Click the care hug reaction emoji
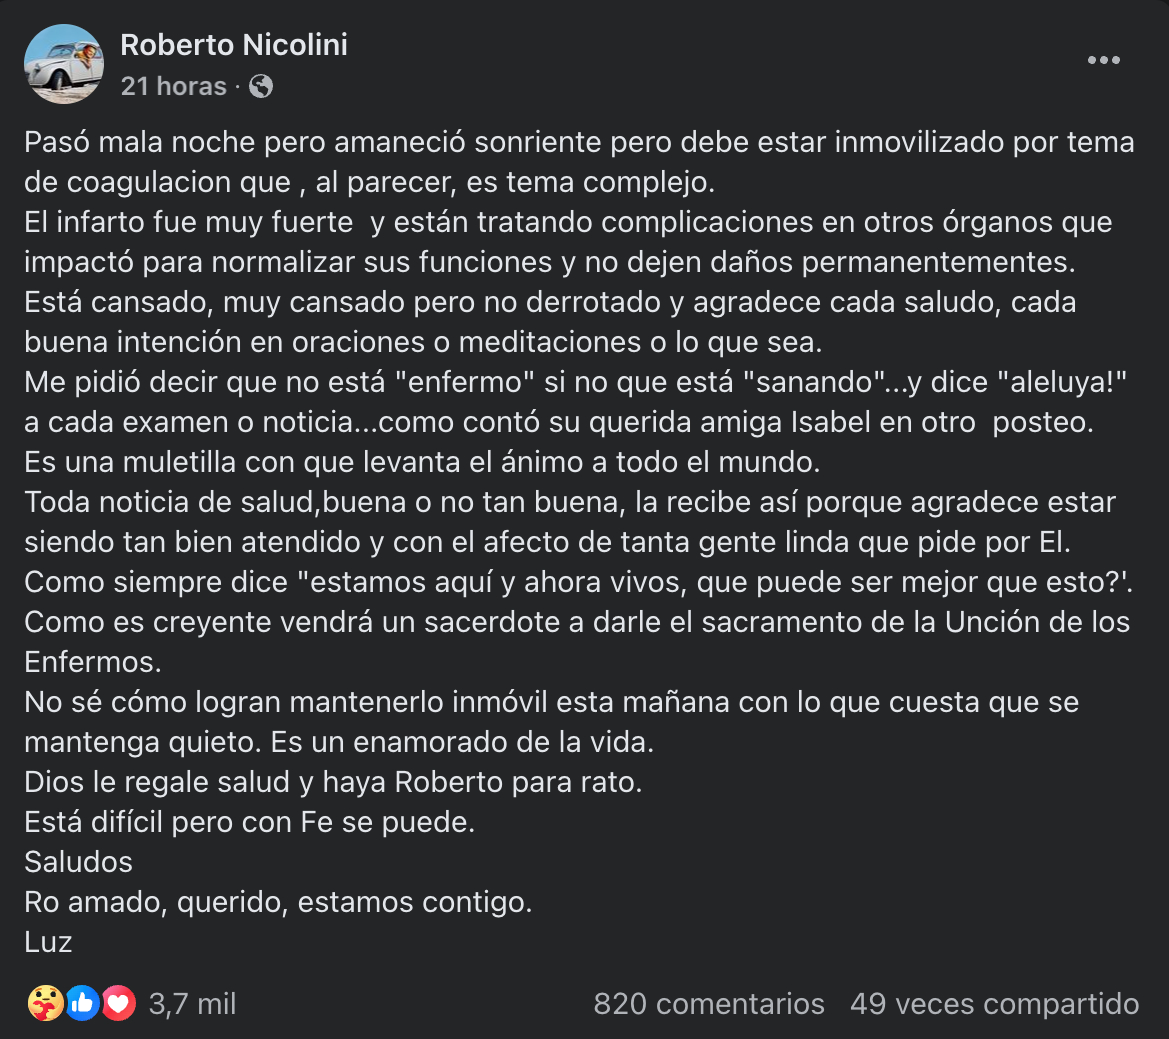This screenshot has height=1039, width=1169. [45, 1003]
